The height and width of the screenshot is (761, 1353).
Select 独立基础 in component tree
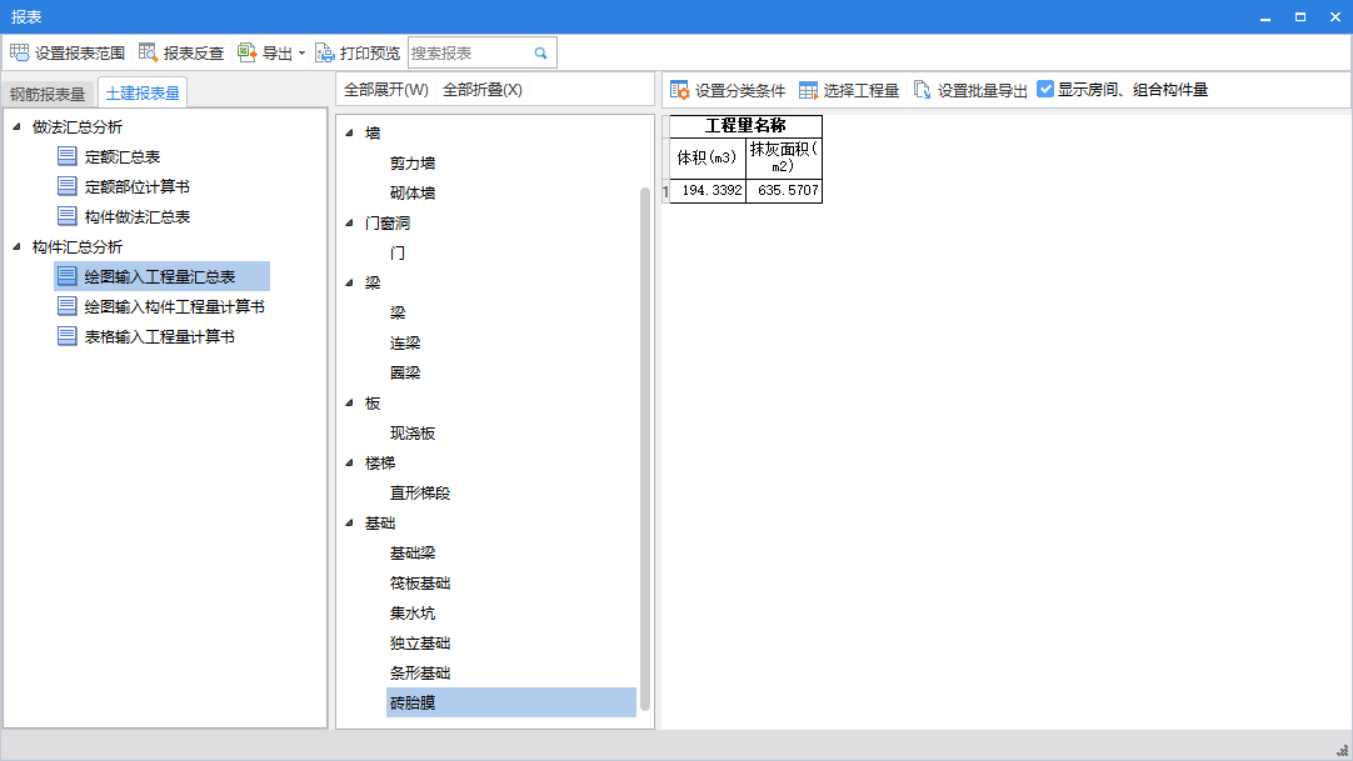[420, 643]
